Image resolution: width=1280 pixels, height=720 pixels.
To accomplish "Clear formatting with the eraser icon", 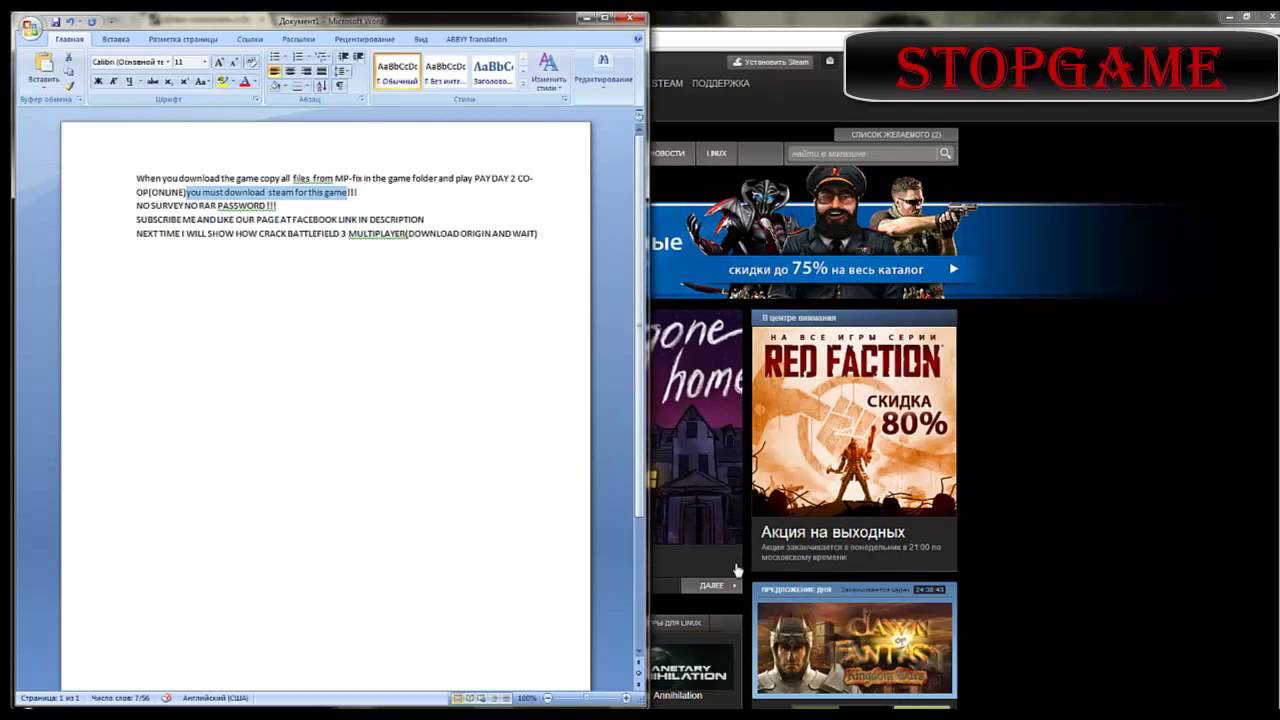I will tap(250, 62).
